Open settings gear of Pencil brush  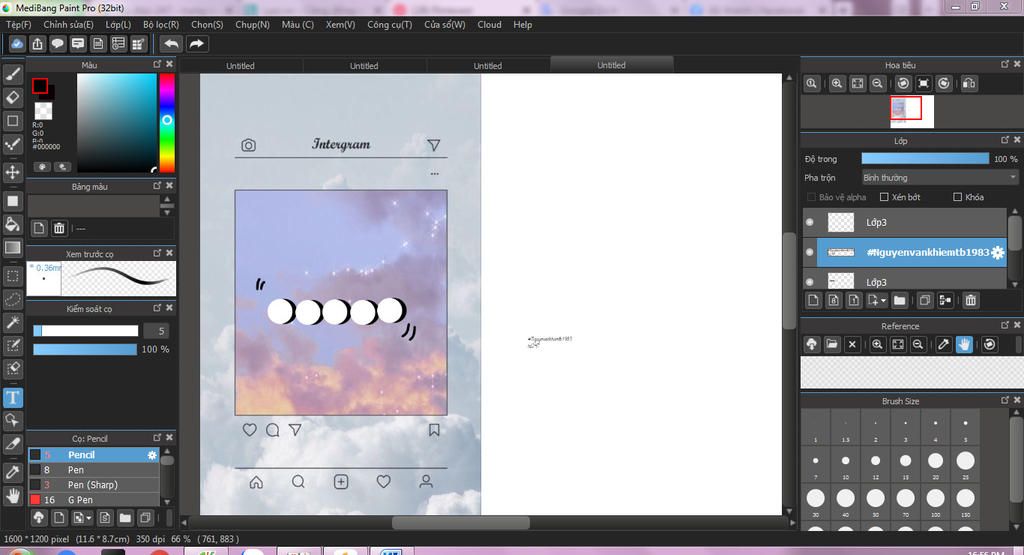click(152, 454)
